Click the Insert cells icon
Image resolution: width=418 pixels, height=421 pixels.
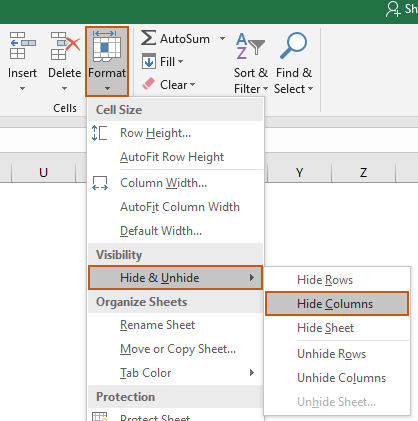(x=22, y=45)
